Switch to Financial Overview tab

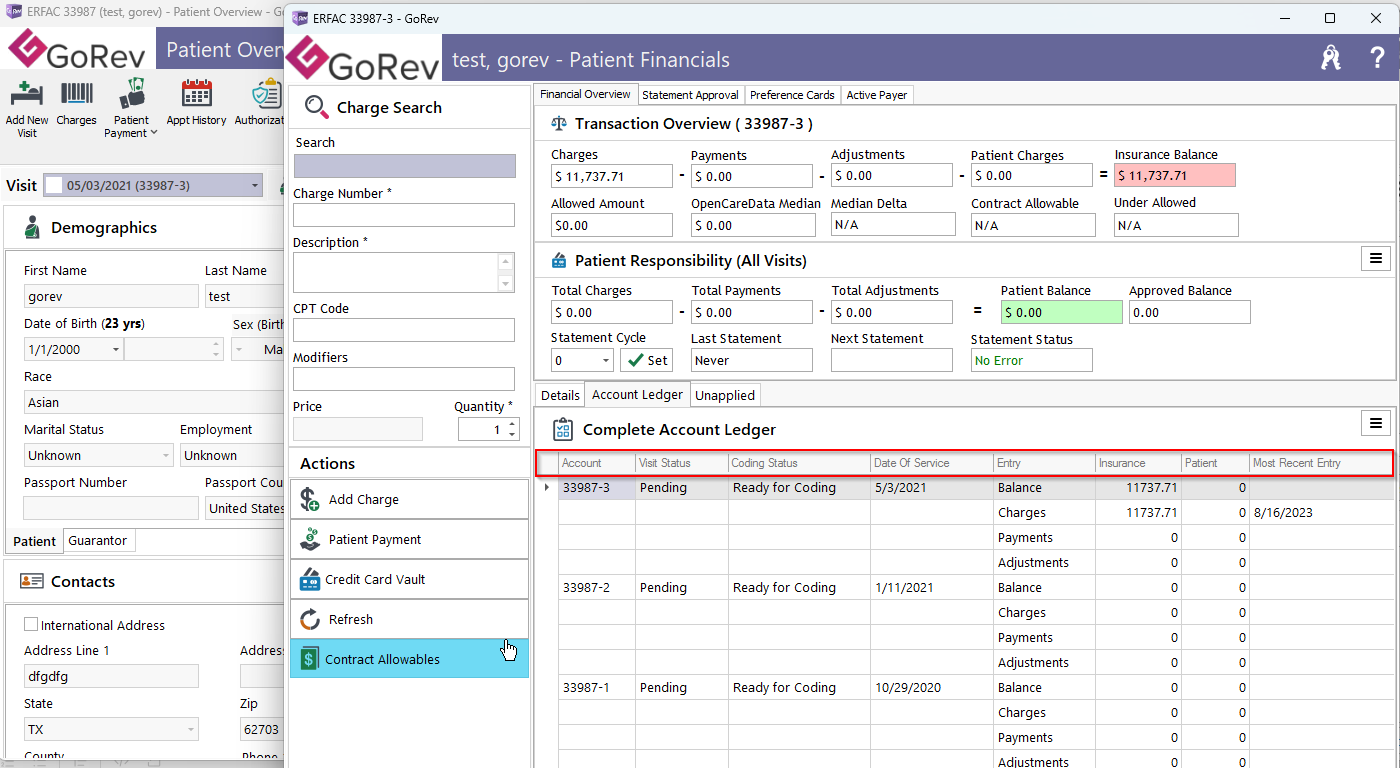[x=585, y=94]
